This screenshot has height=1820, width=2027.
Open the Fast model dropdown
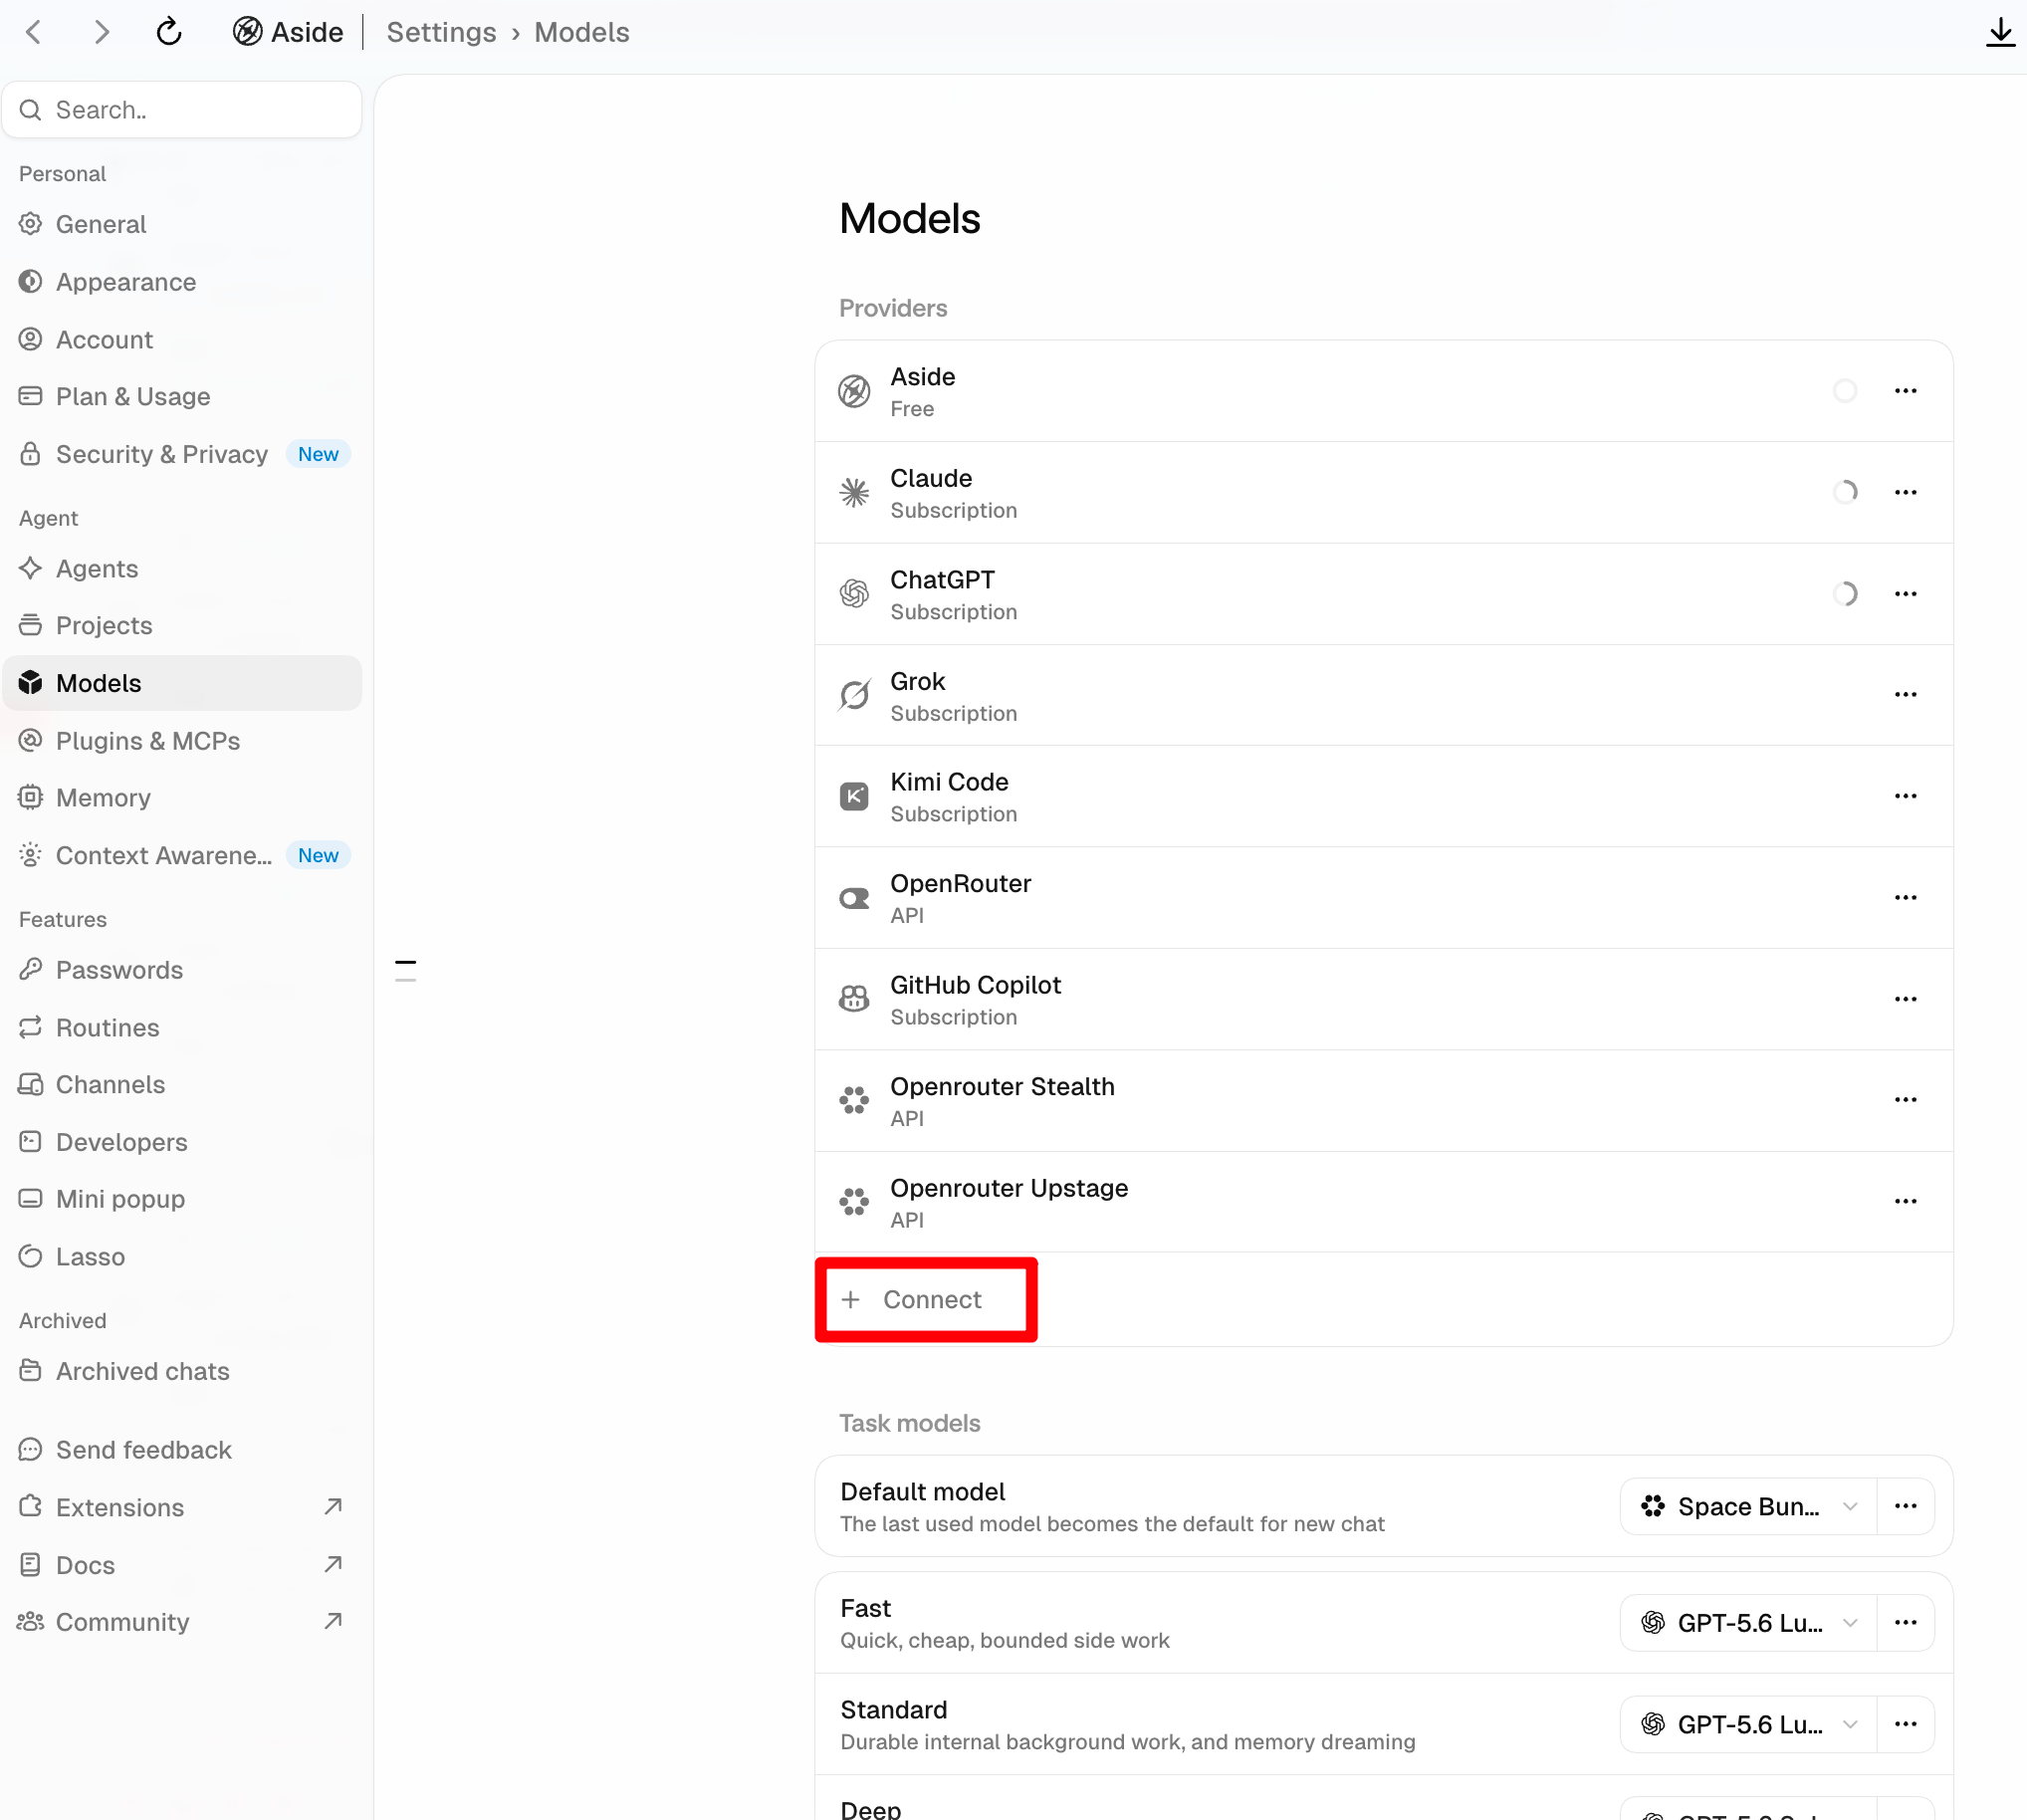pos(1748,1623)
